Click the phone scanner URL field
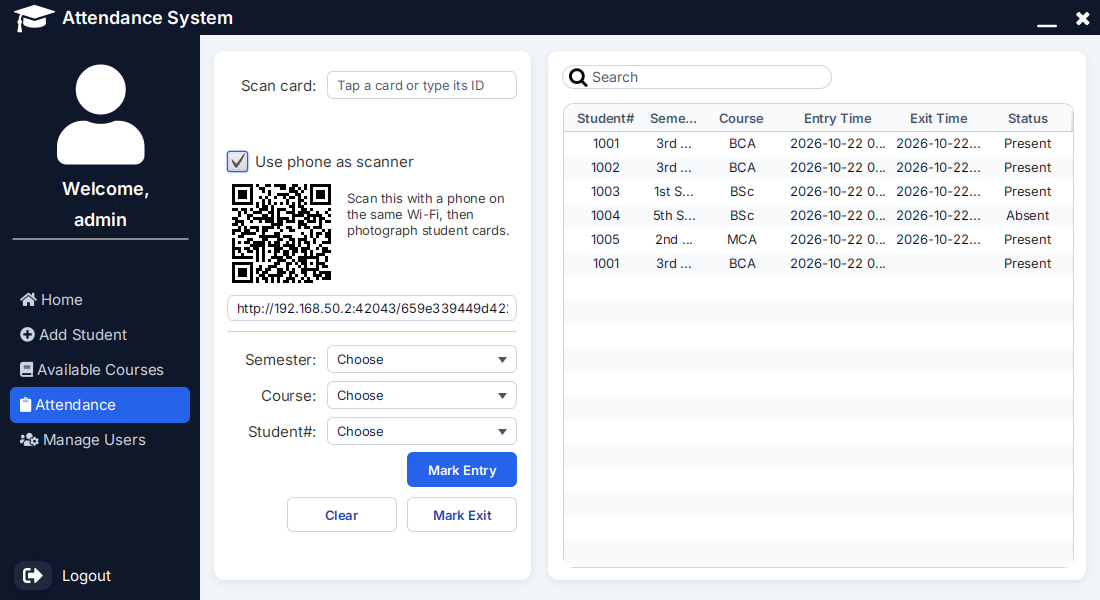This screenshot has height=600, width=1100. [372, 308]
